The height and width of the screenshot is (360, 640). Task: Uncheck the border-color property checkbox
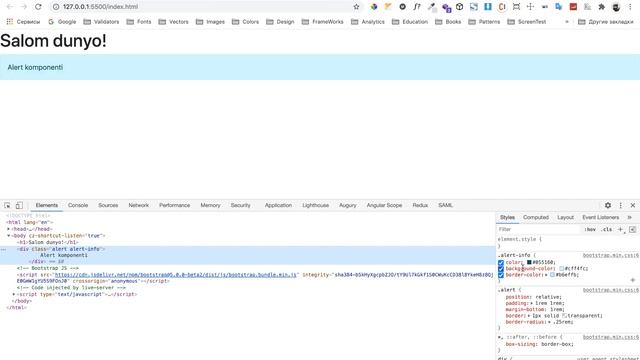(501, 275)
